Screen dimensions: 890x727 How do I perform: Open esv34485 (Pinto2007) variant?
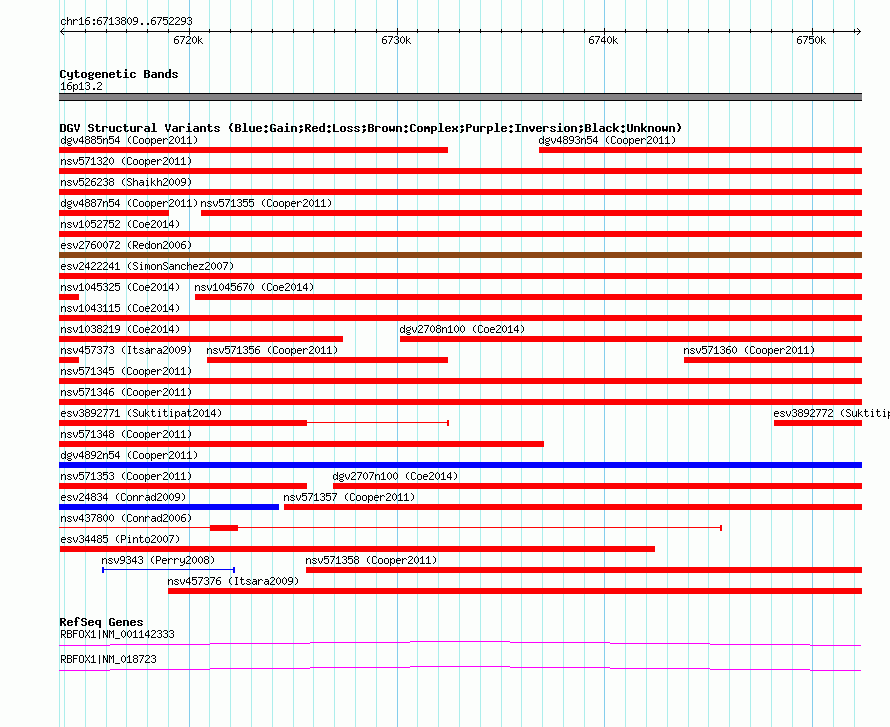pos(120,539)
